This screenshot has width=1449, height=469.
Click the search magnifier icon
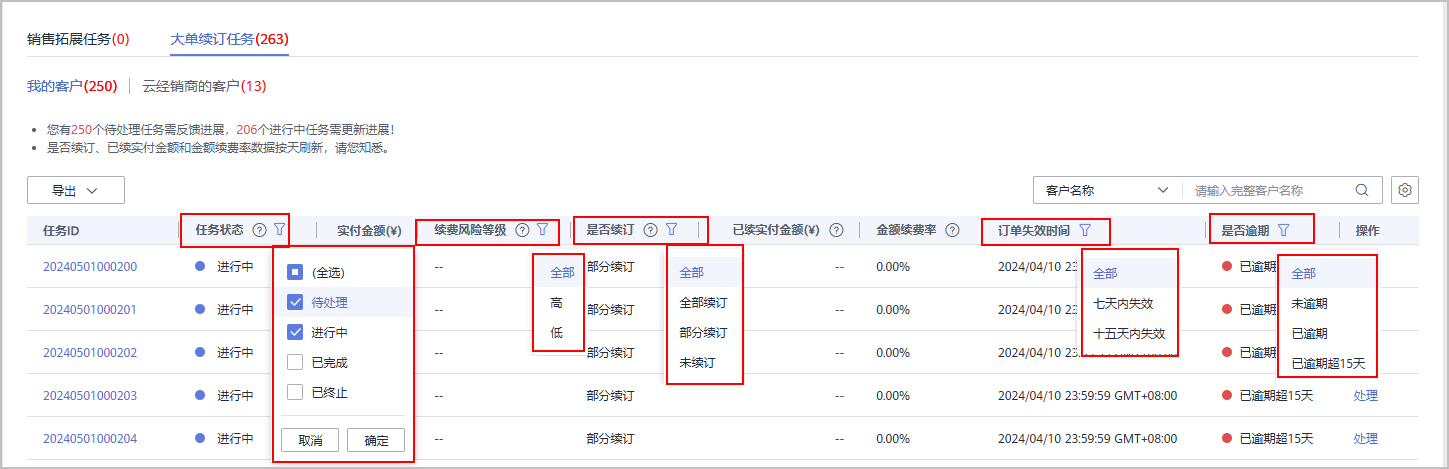[1362, 190]
